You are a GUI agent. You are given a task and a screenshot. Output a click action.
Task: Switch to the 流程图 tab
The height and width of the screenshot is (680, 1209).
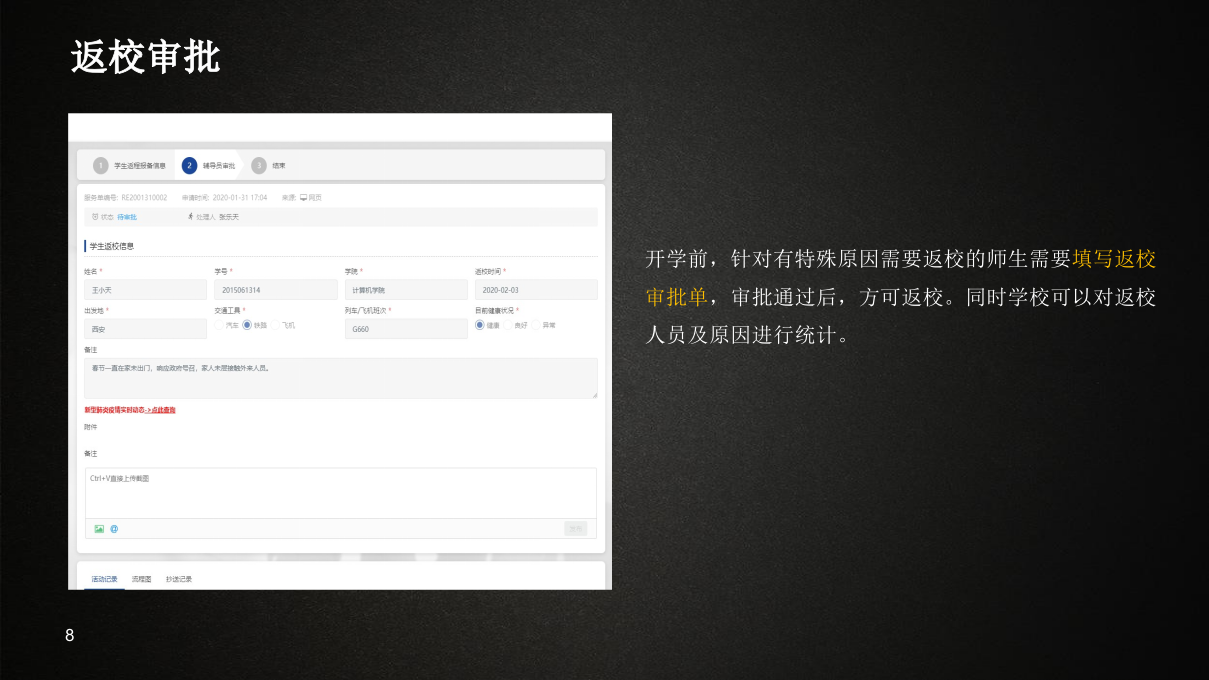click(140, 577)
